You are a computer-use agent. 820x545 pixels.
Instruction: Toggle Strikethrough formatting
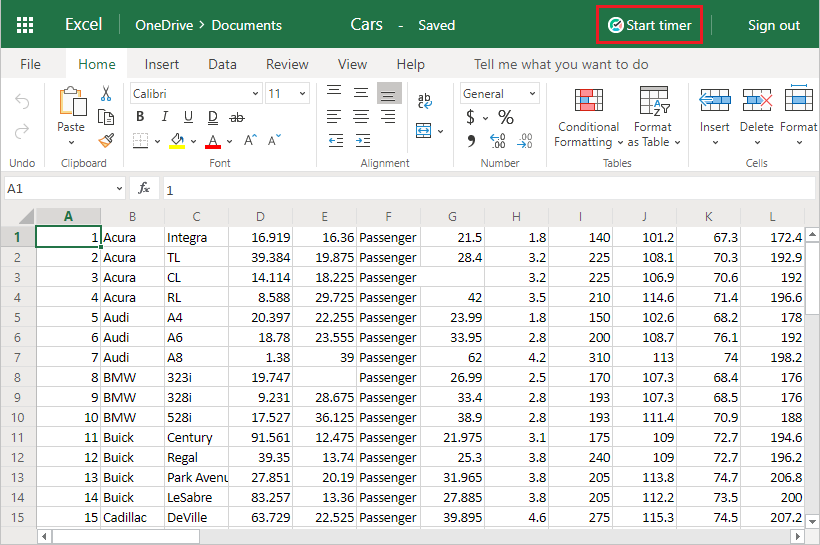tap(237, 118)
